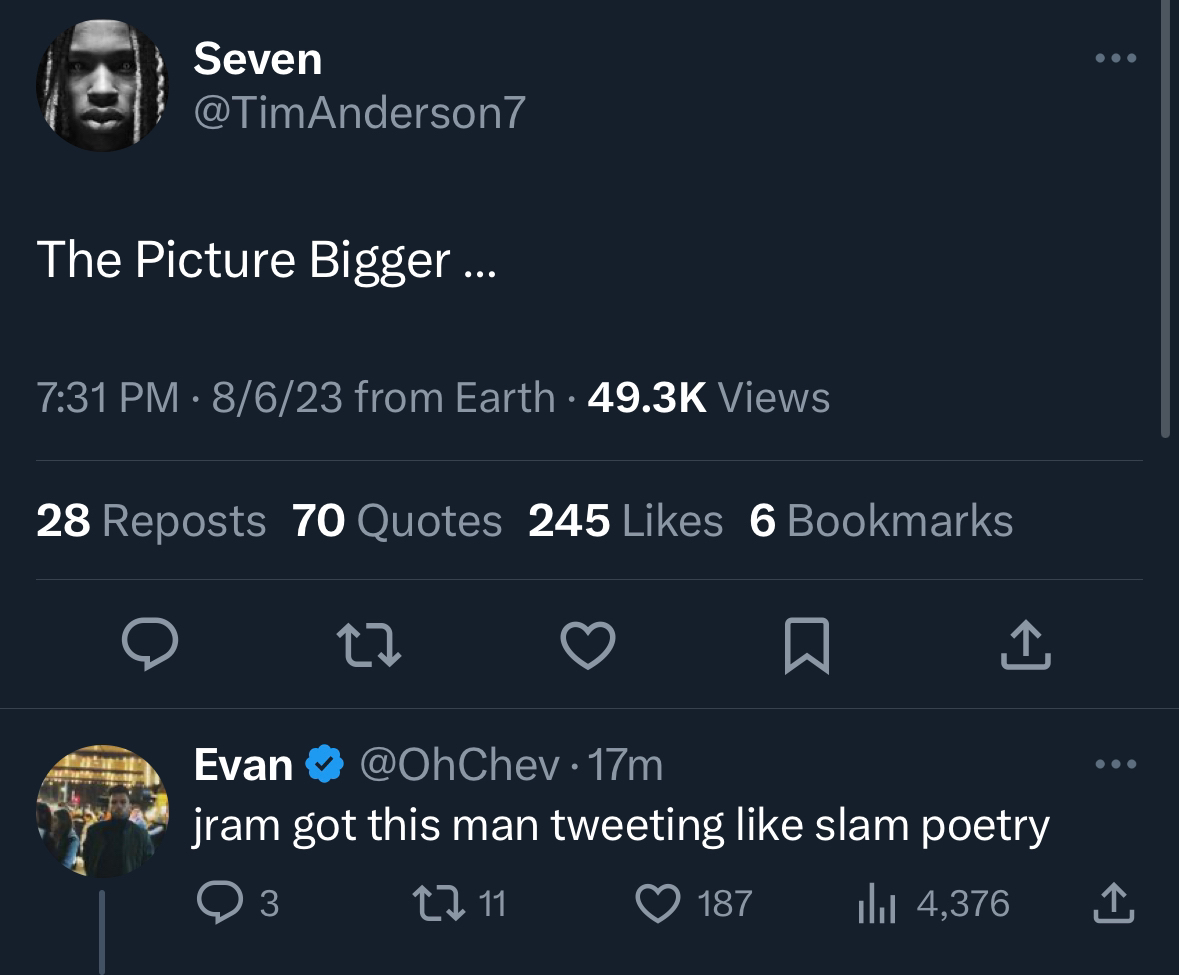Open Evan's profile picture

(102, 810)
